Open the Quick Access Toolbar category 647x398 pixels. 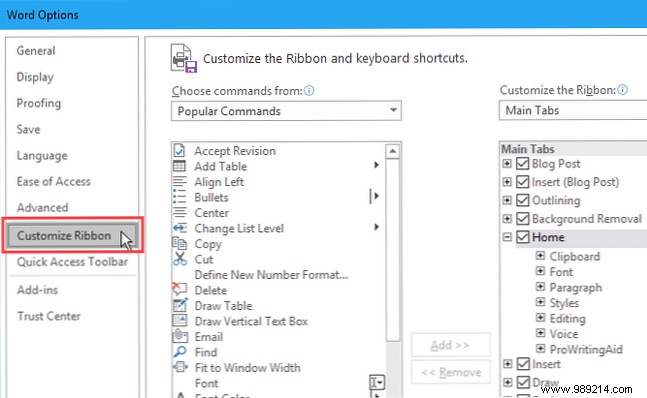pyautogui.click(x=72, y=261)
